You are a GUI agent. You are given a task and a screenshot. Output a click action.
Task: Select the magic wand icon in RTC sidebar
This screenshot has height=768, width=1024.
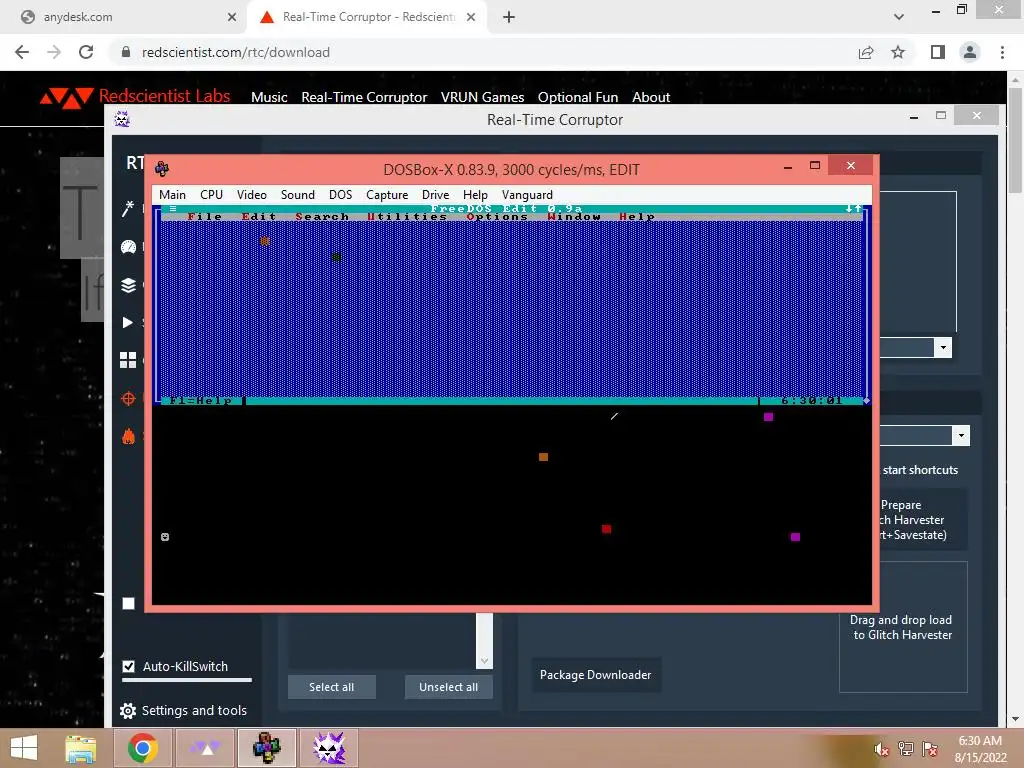[x=128, y=208]
